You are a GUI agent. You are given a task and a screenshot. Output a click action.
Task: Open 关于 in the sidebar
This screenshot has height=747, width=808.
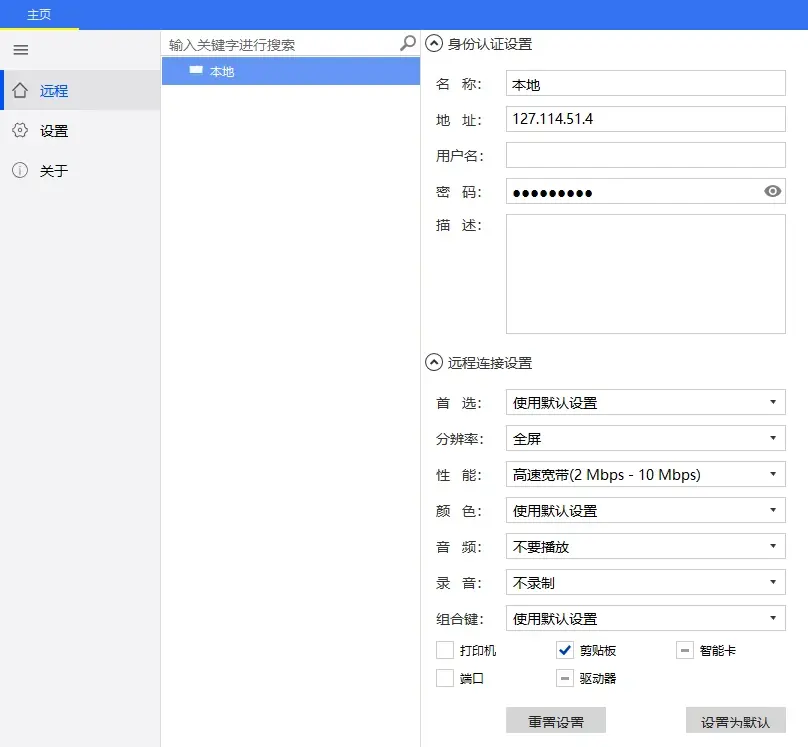tap(80, 170)
